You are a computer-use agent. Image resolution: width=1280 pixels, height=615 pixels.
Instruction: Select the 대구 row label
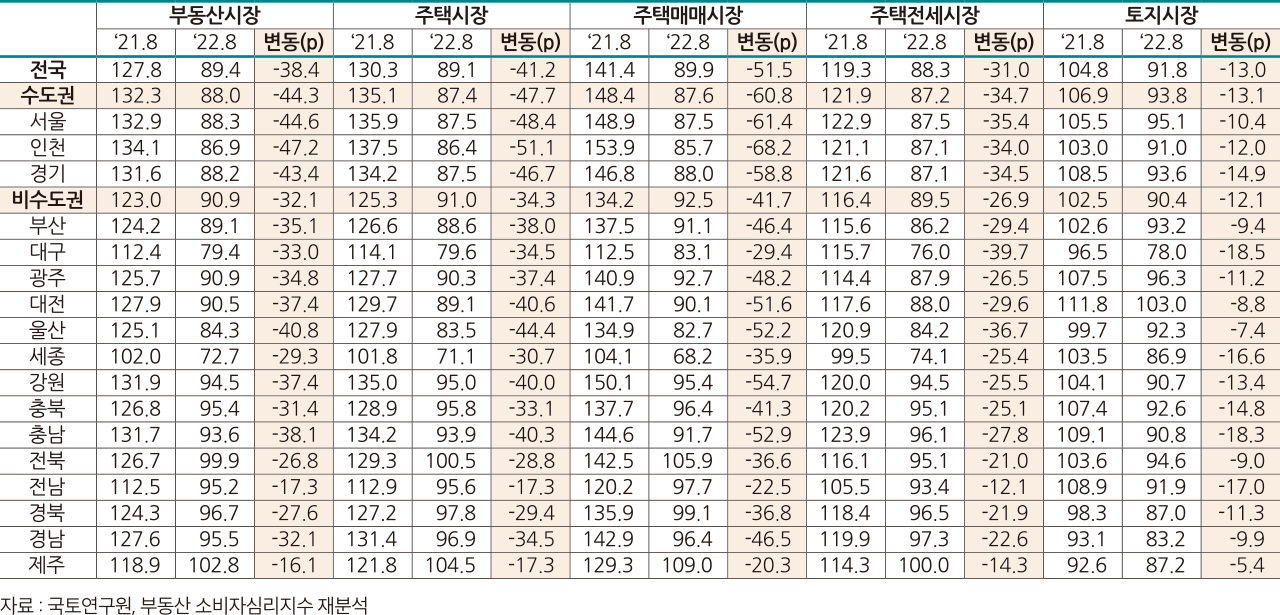coord(48,252)
